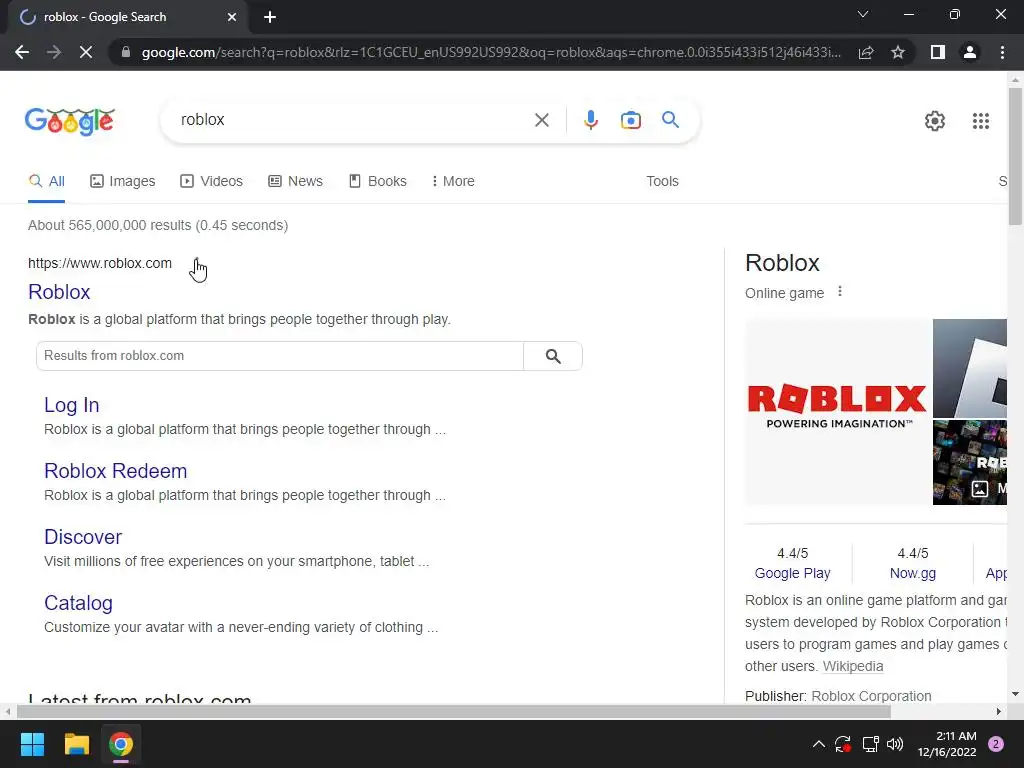Viewport: 1024px width, 768px height.
Task: Open the volume control in the tray
Action: click(x=895, y=744)
